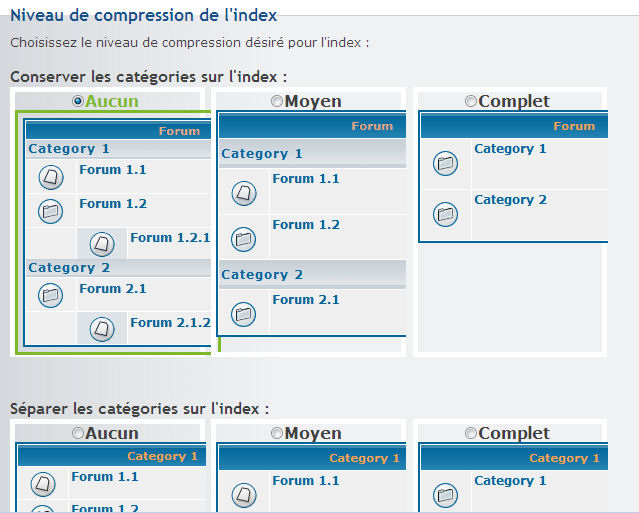Select the Aucun radio under Conserver les catégories
Screen dimensions: 639x513
coord(78,101)
